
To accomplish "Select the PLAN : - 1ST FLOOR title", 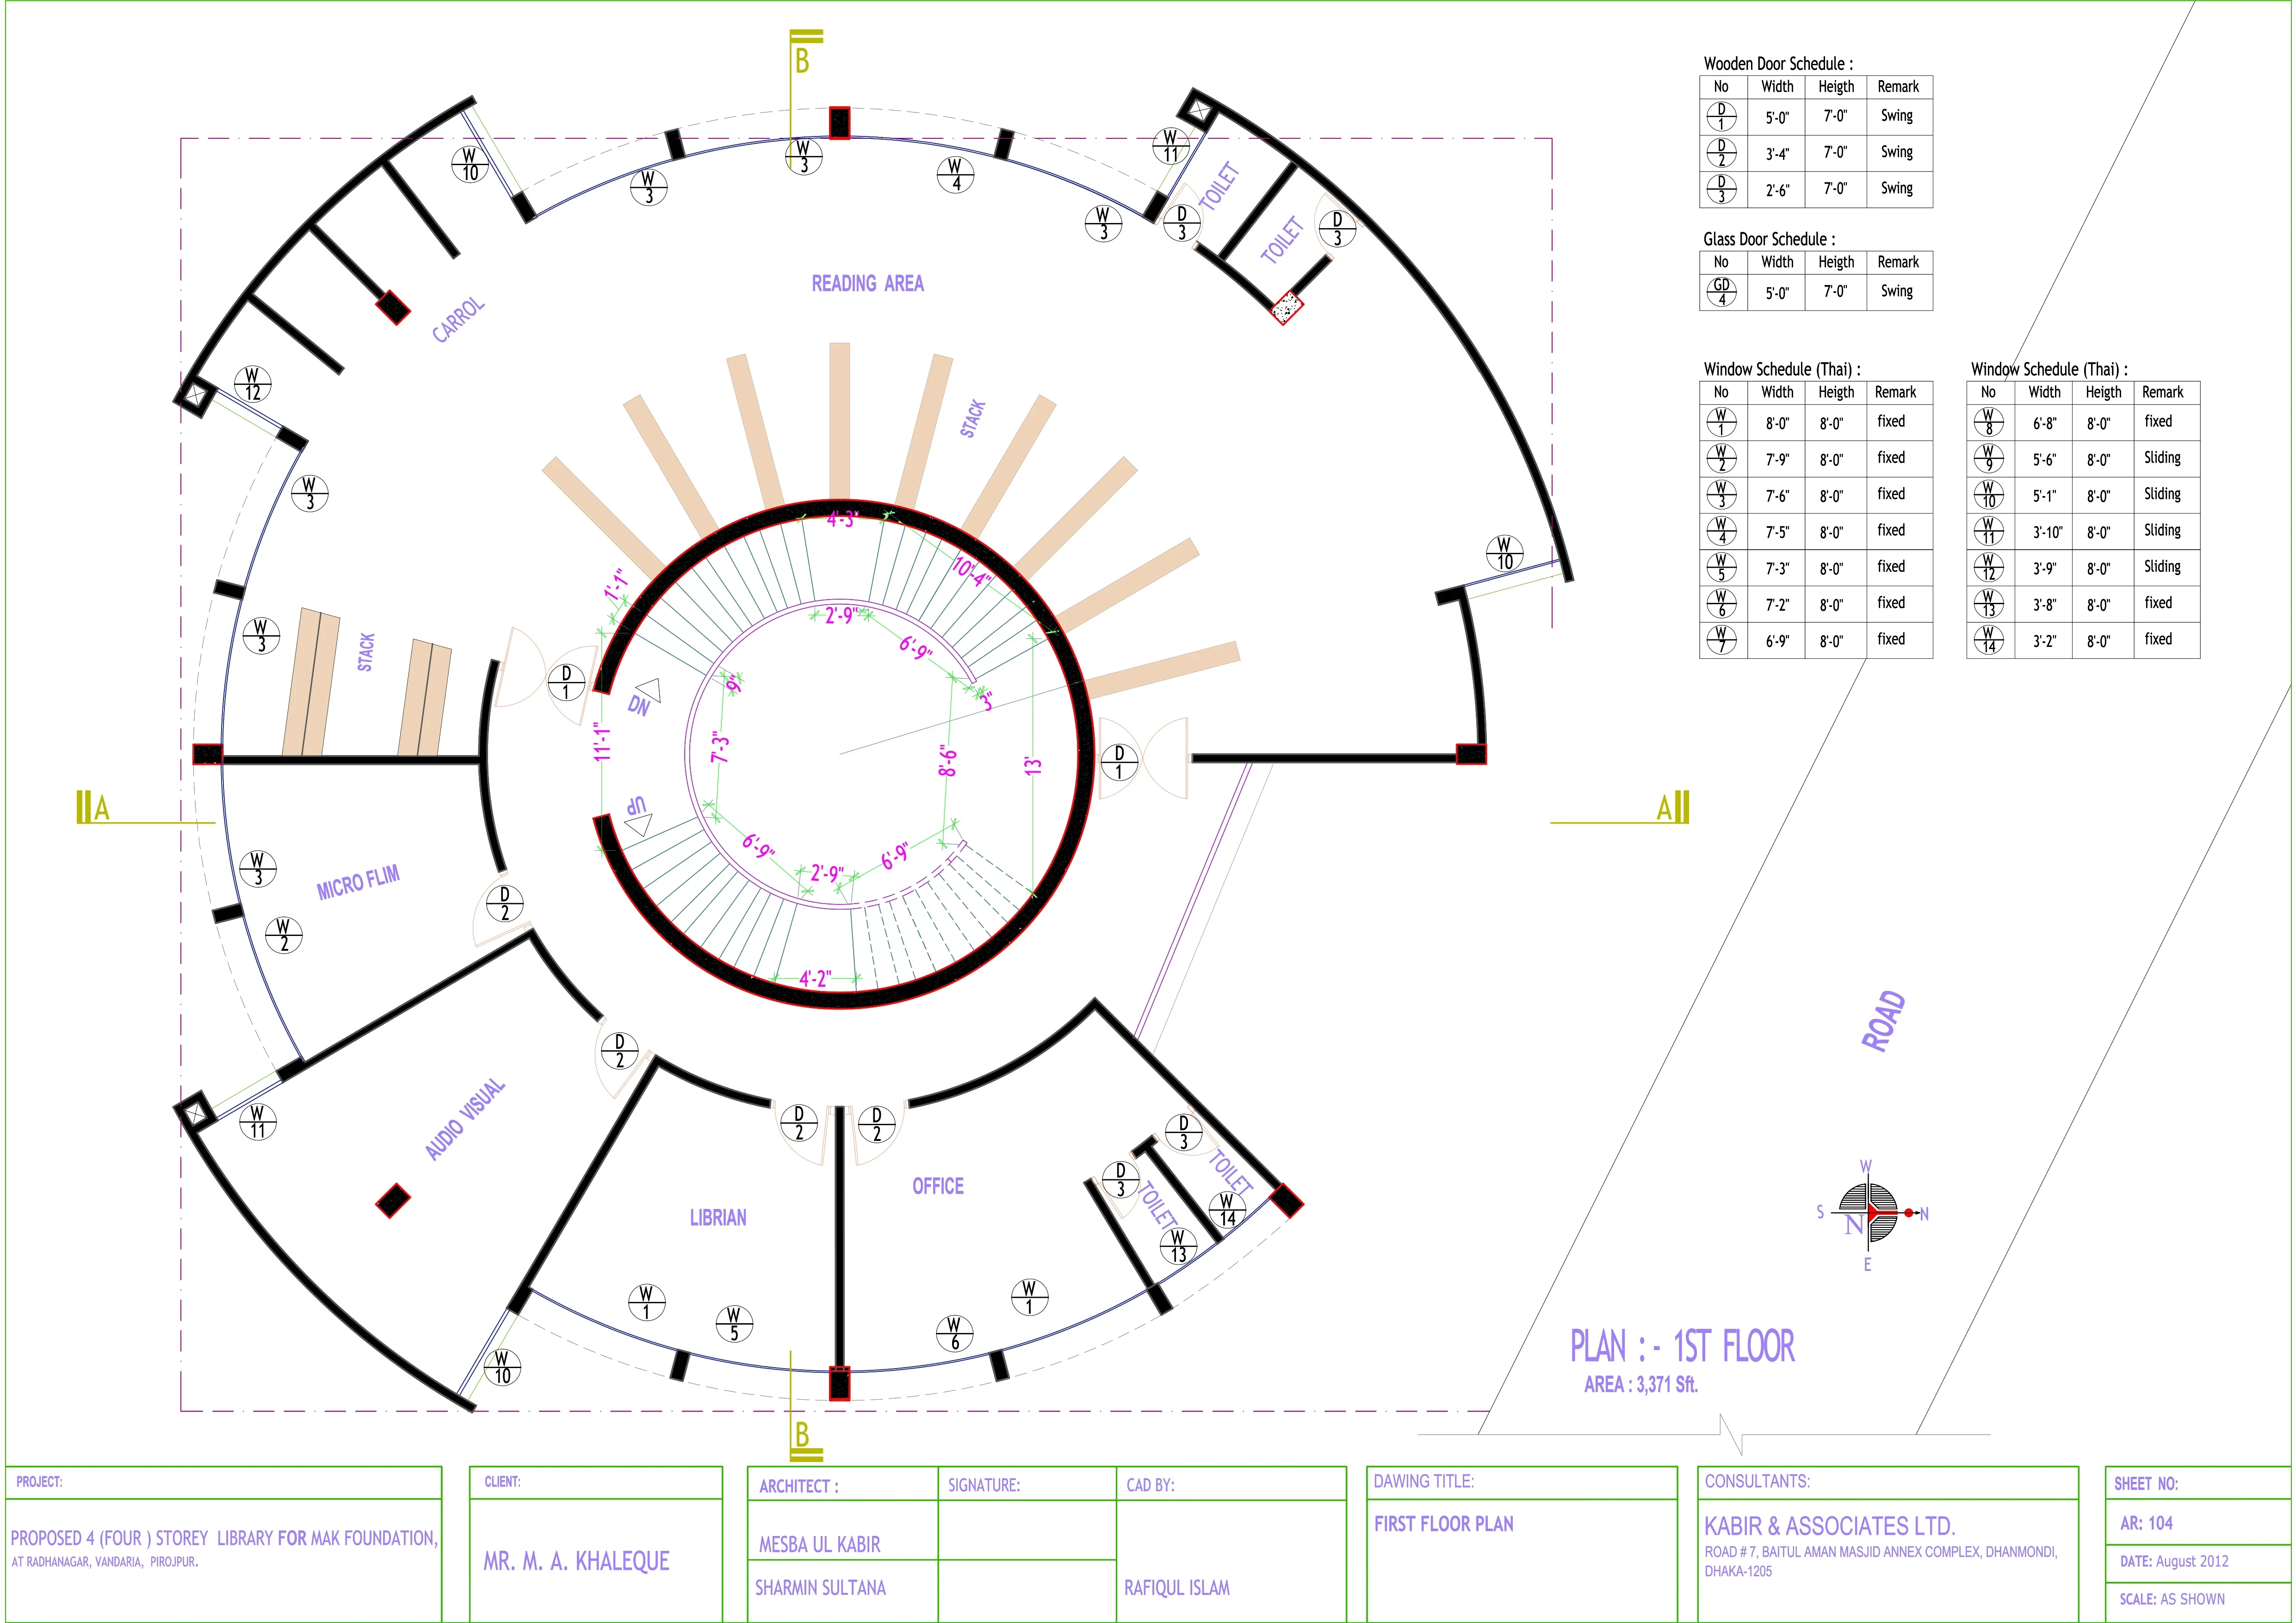I will click(1682, 1346).
